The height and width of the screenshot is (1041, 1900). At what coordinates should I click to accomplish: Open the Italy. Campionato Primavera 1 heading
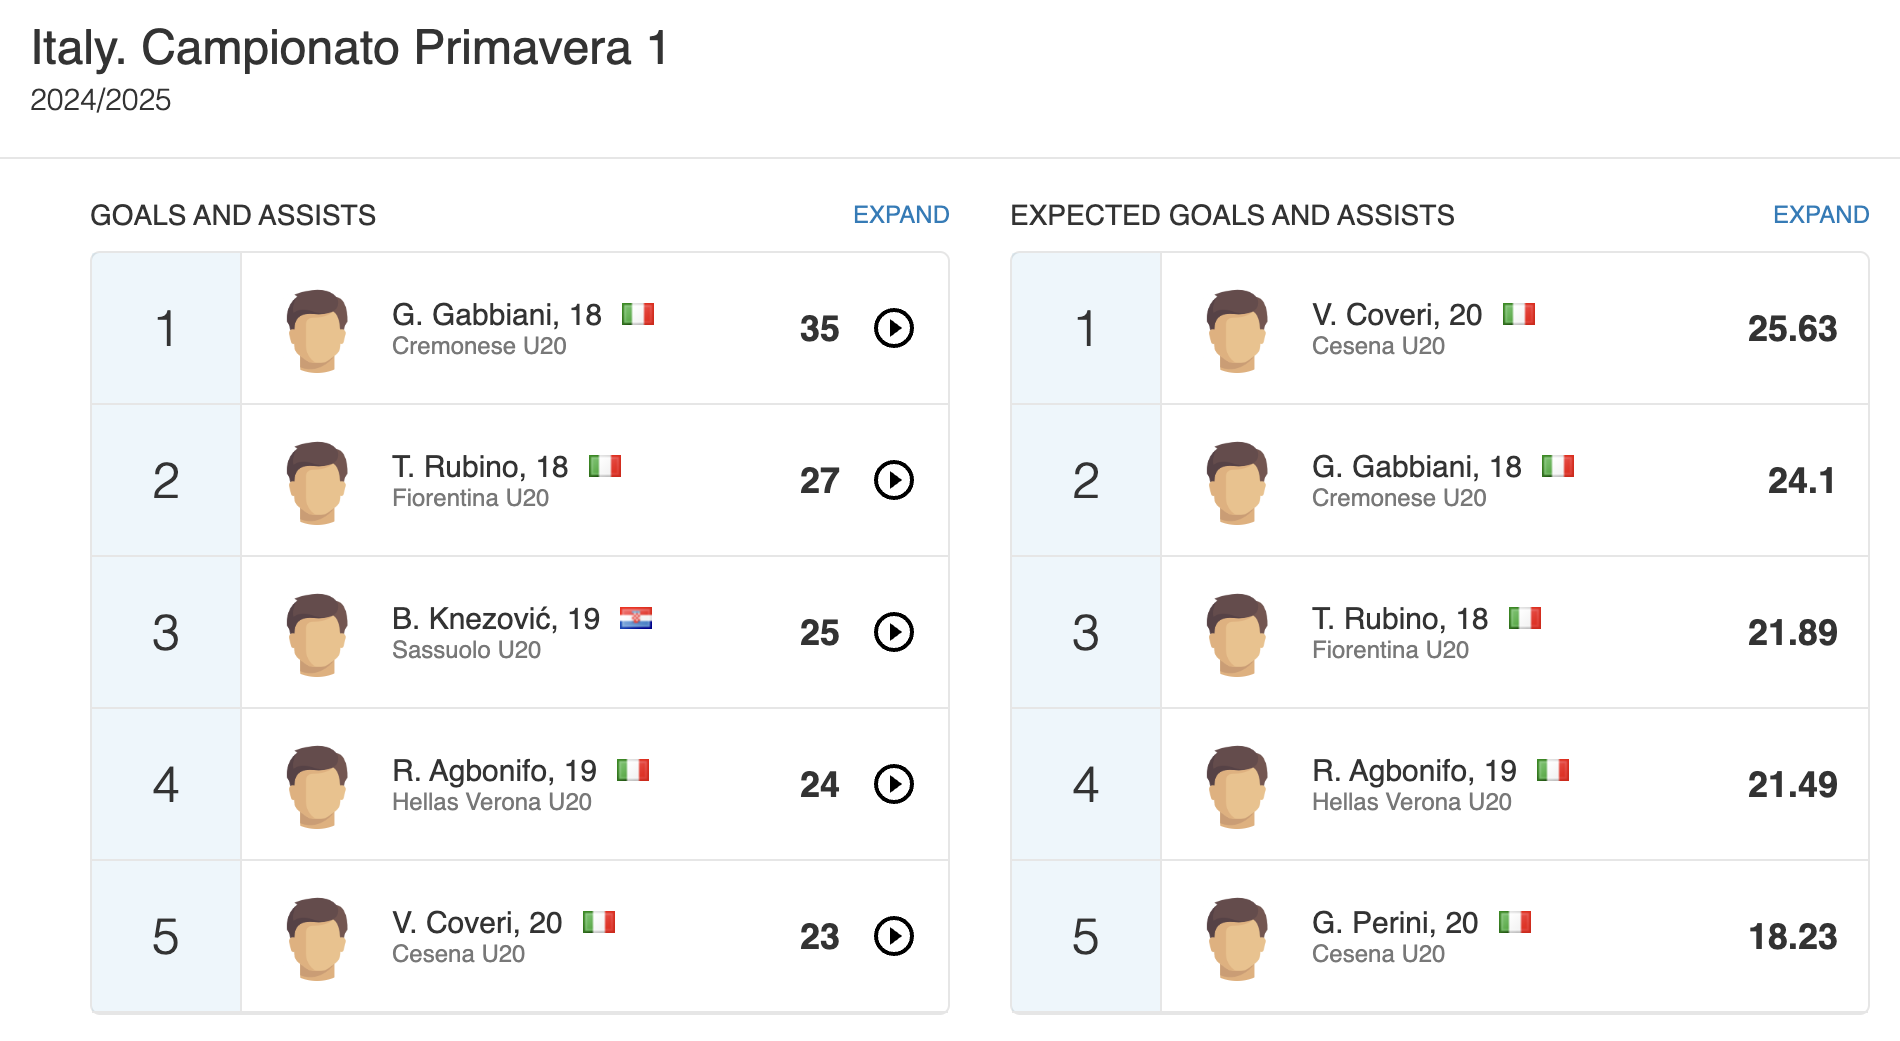pos(350,48)
